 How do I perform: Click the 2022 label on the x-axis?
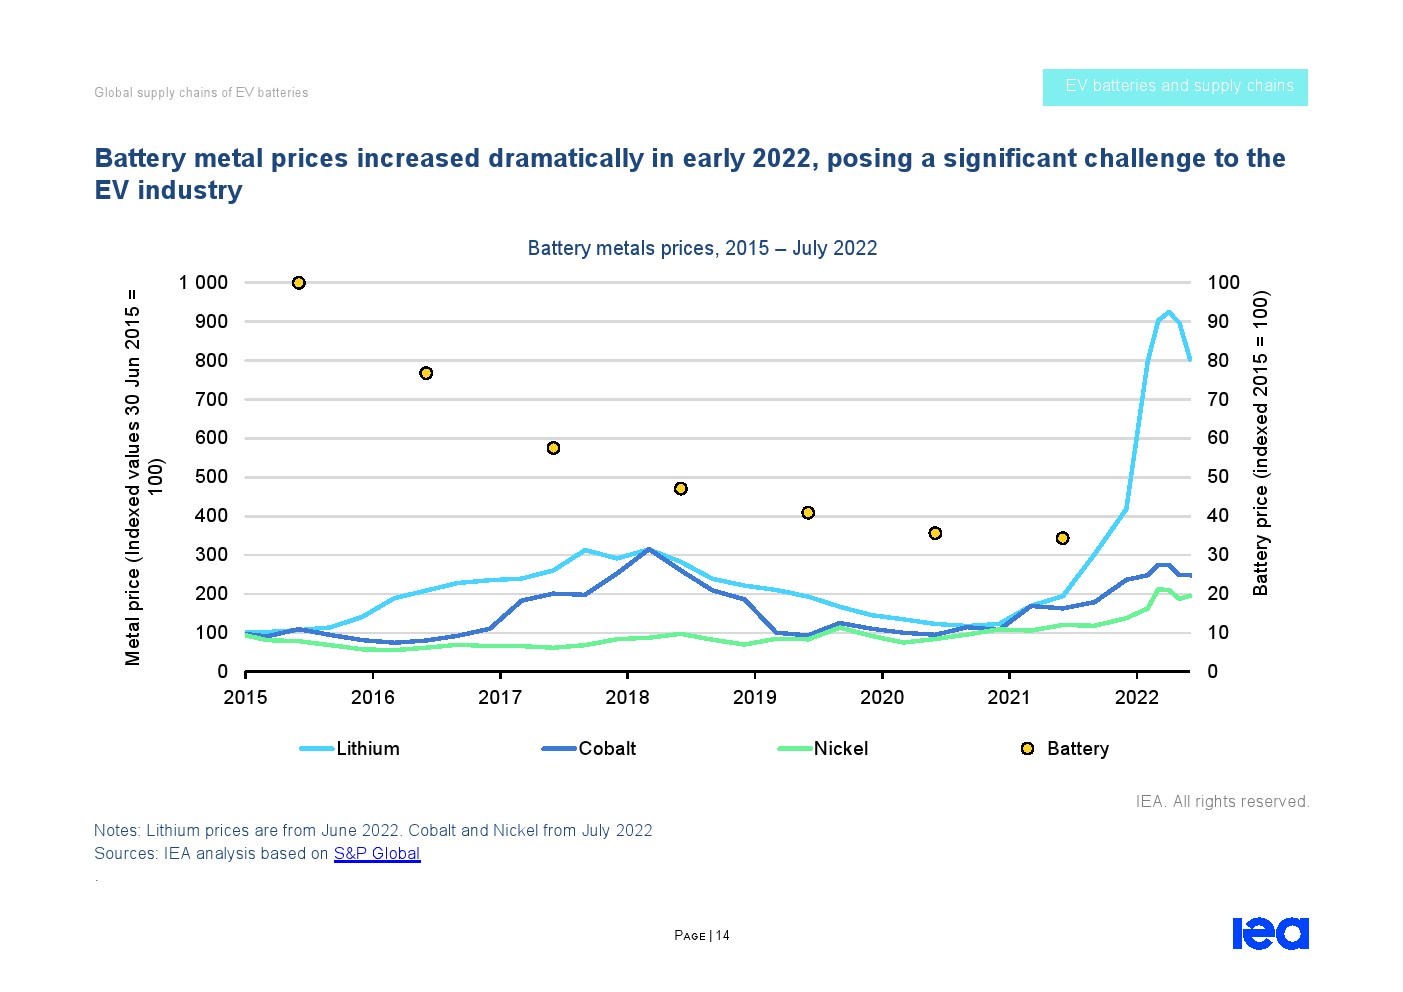tap(1136, 697)
